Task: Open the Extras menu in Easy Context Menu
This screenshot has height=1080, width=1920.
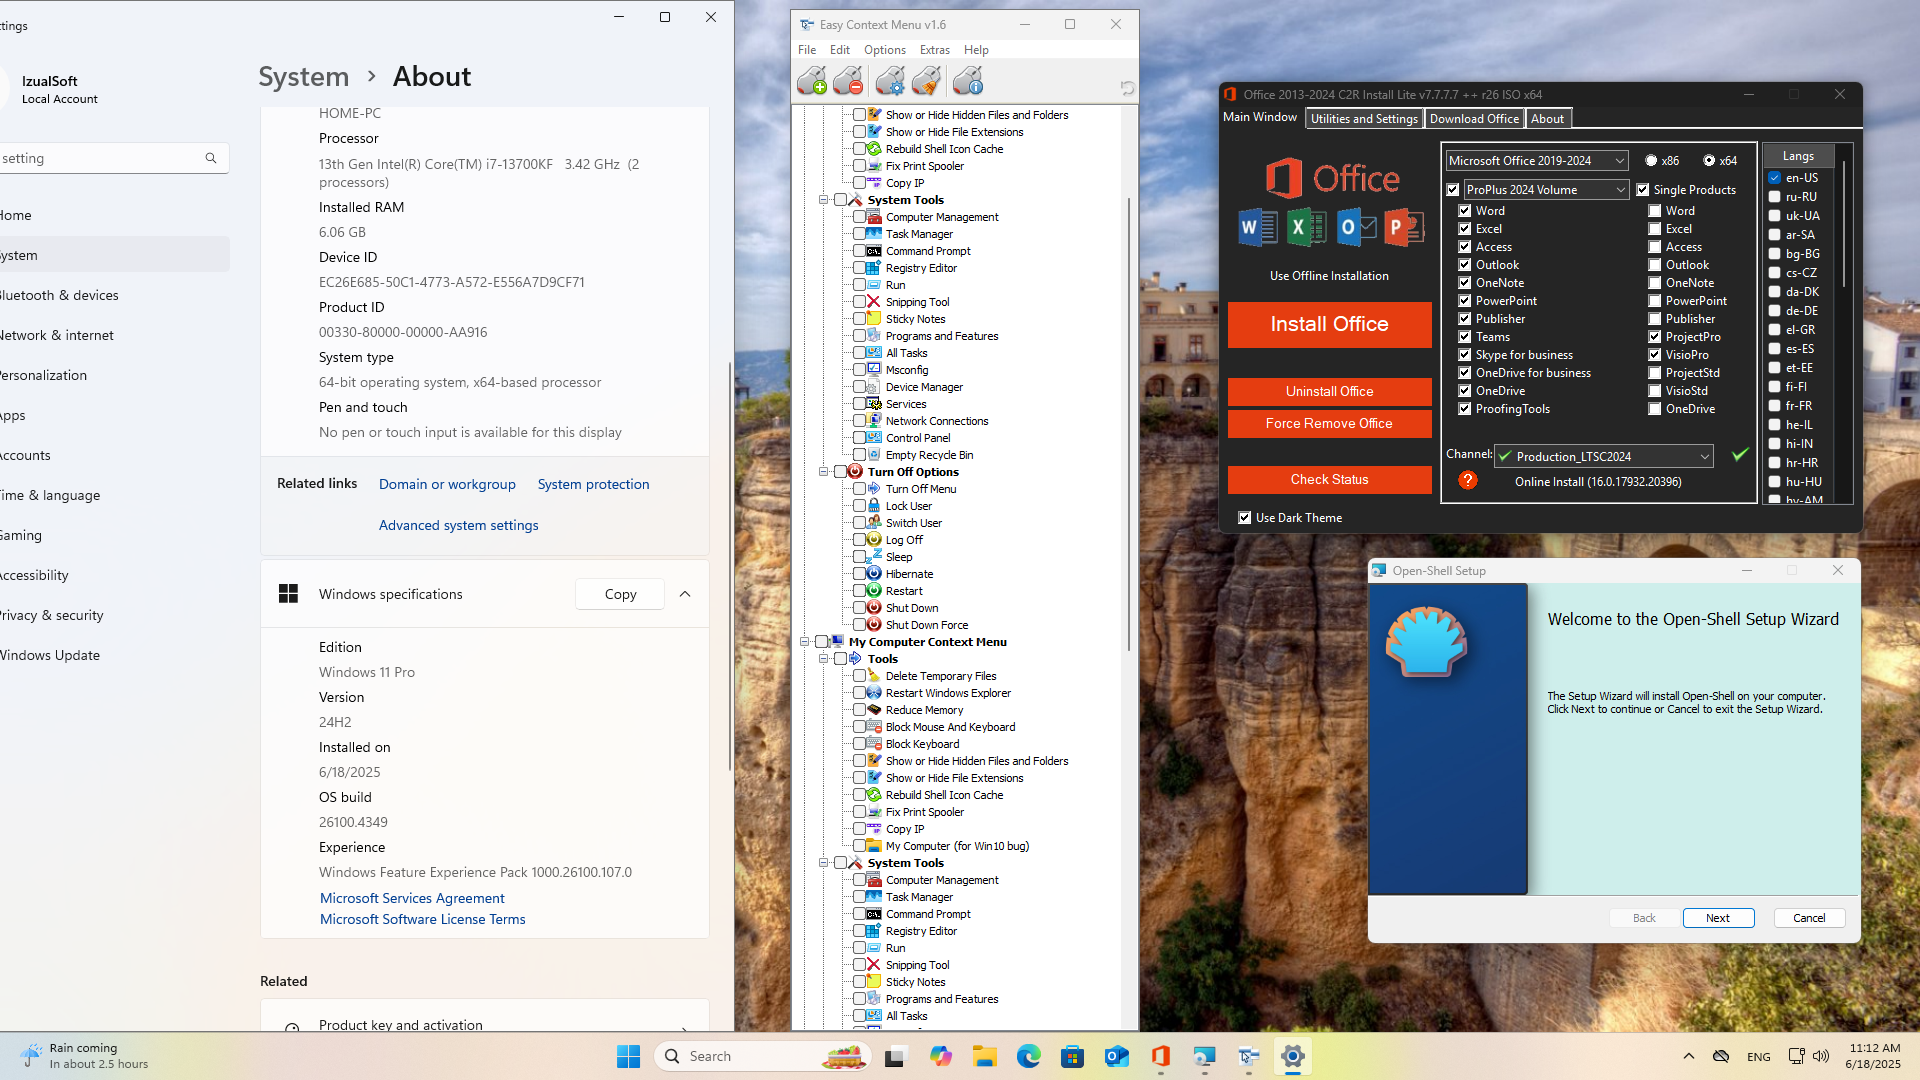Action: coord(935,50)
